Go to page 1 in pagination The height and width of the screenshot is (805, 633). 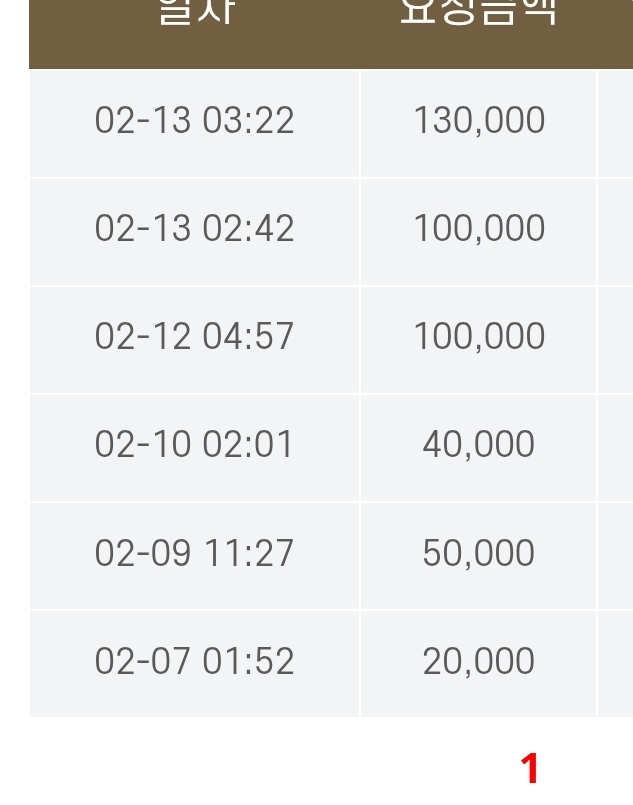530,769
